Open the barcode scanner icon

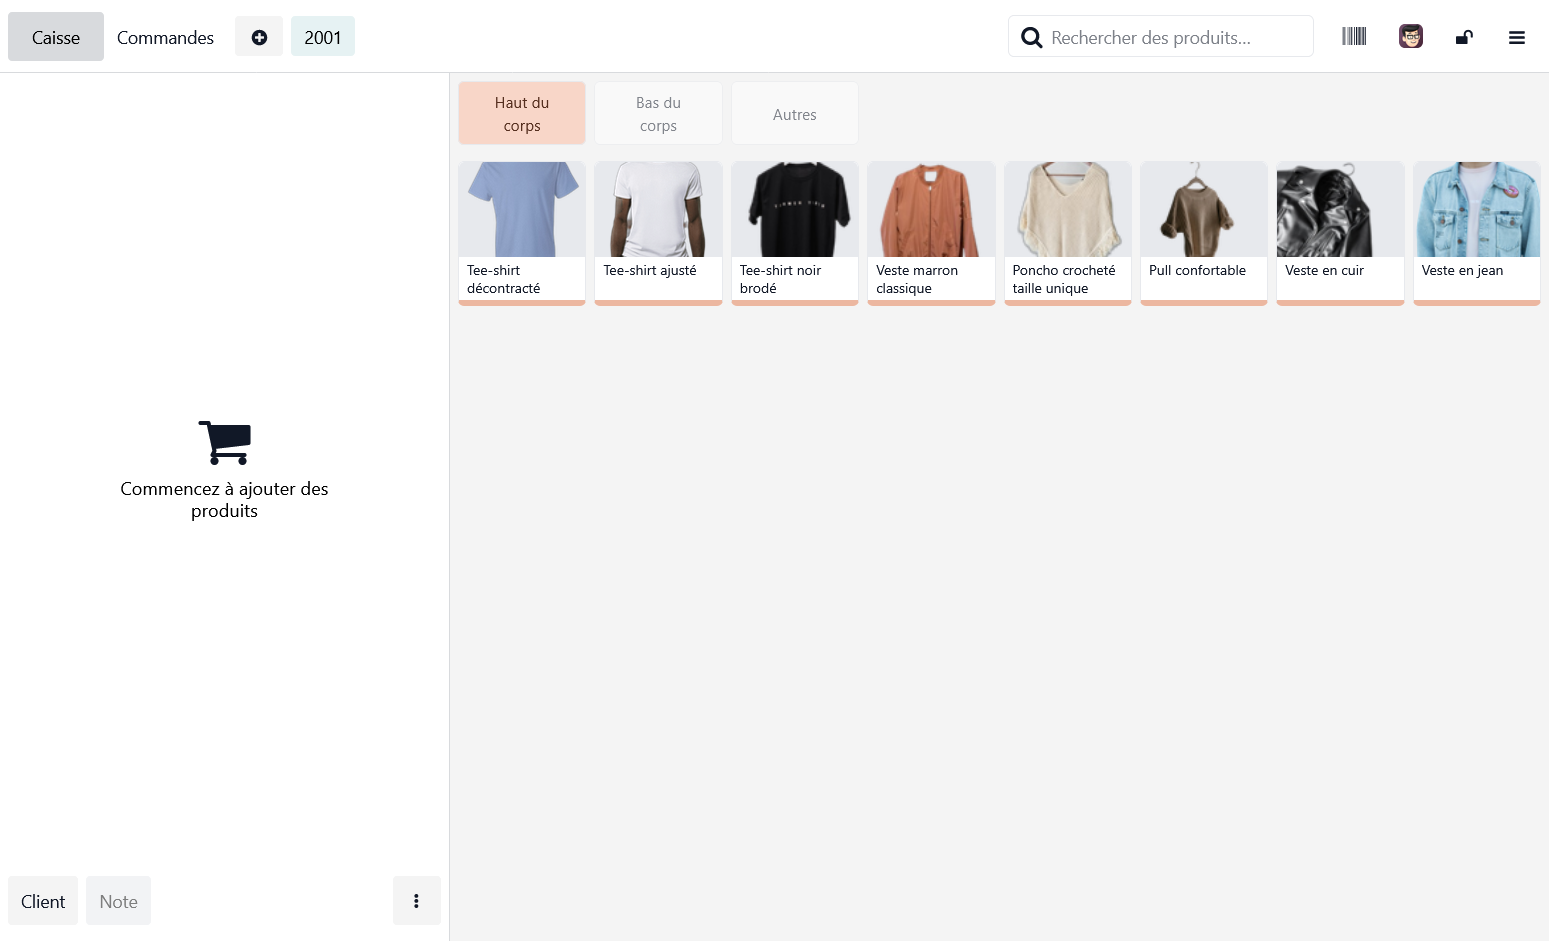coord(1354,36)
